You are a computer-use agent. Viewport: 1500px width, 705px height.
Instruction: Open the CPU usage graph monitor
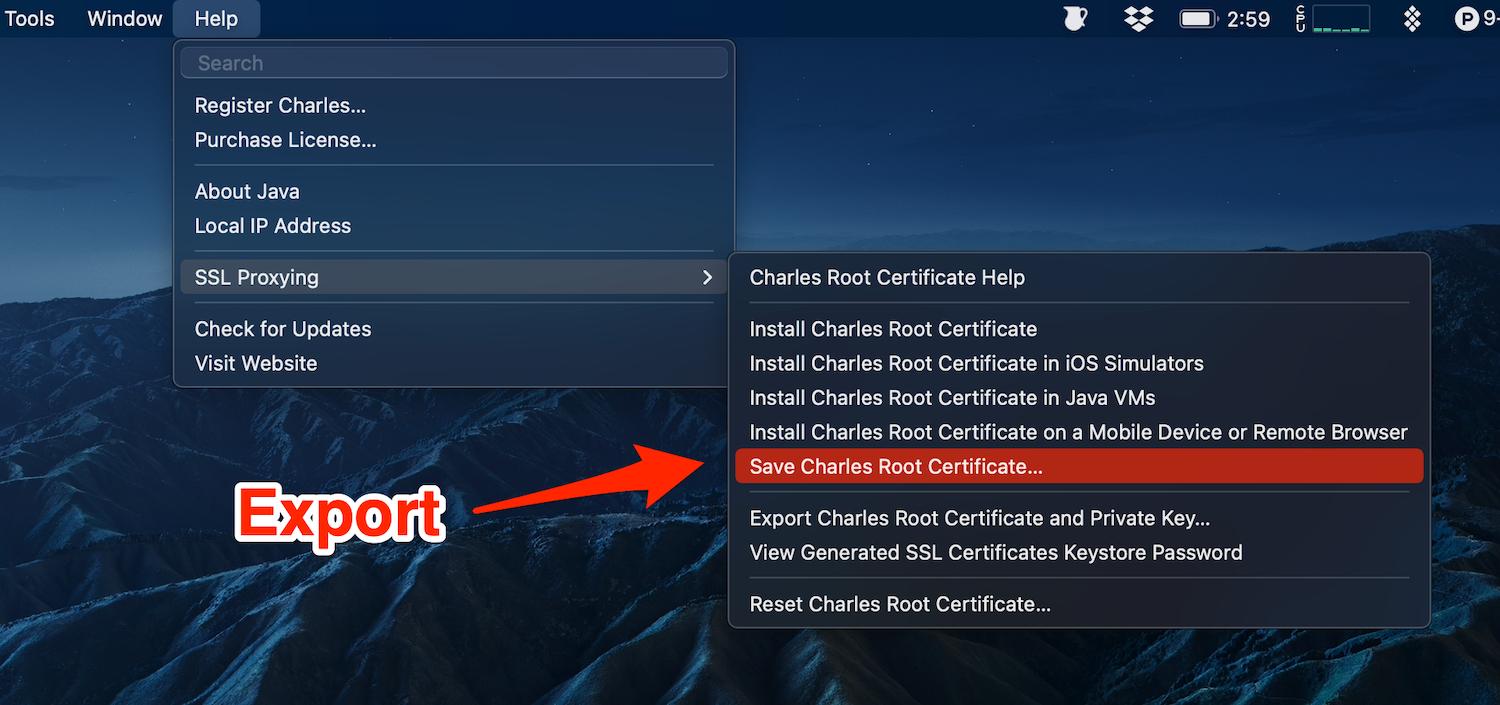(1332, 19)
